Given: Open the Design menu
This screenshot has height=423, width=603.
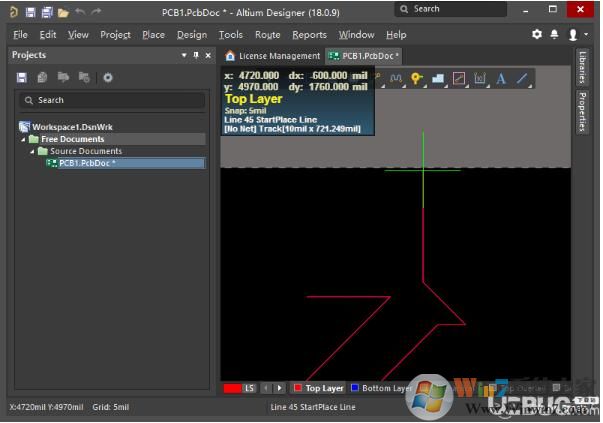Looking at the screenshot, I should click(192, 35).
